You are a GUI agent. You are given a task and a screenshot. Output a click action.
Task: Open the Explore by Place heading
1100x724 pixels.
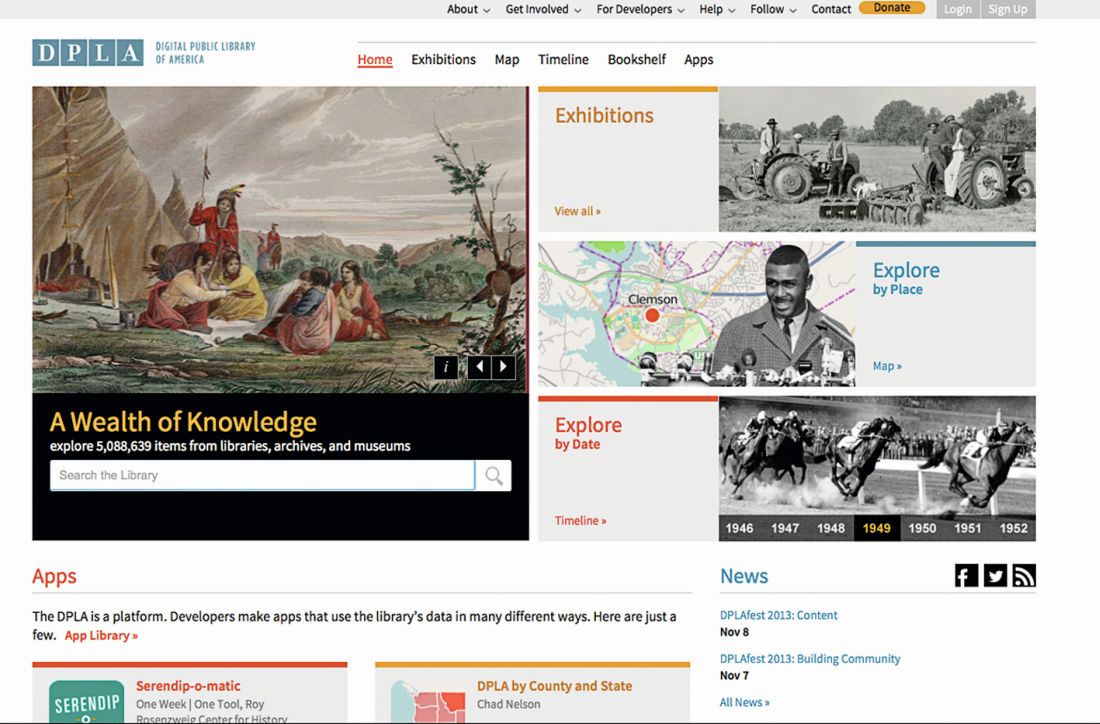click(x=906, y=279)
